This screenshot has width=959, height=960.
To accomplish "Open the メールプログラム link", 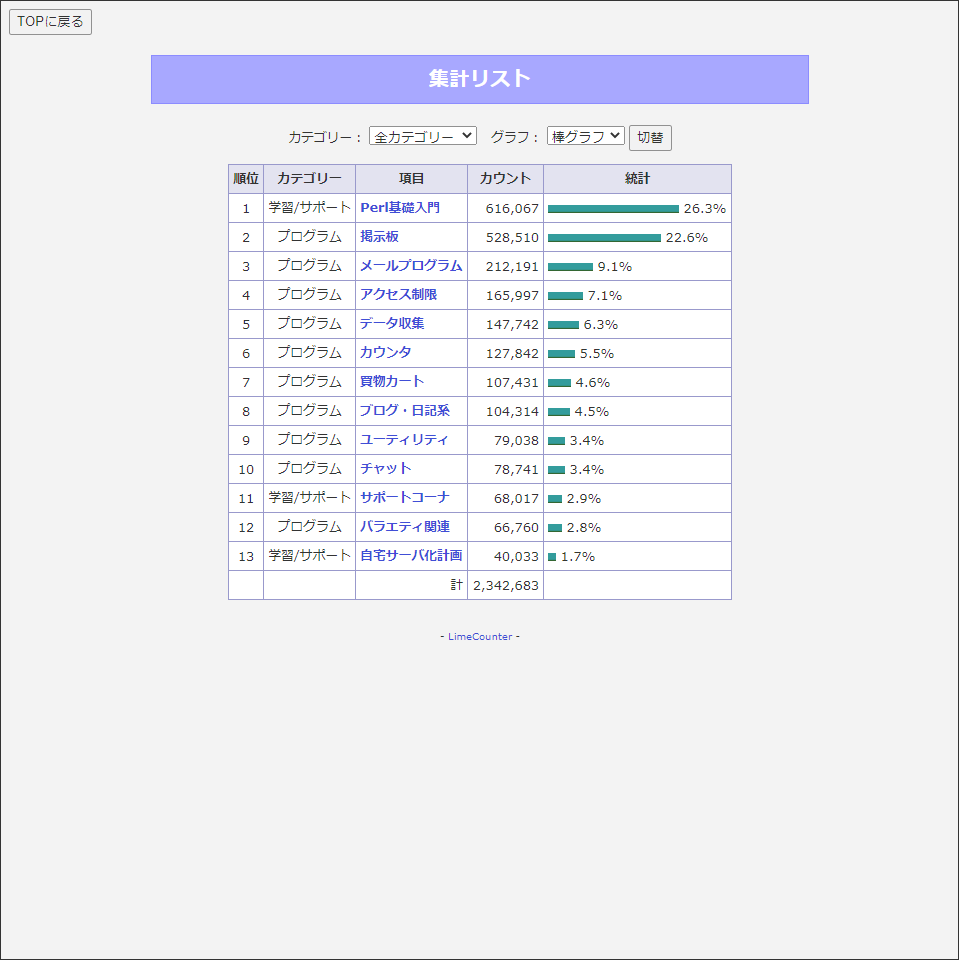I will (x=410, y=266).
